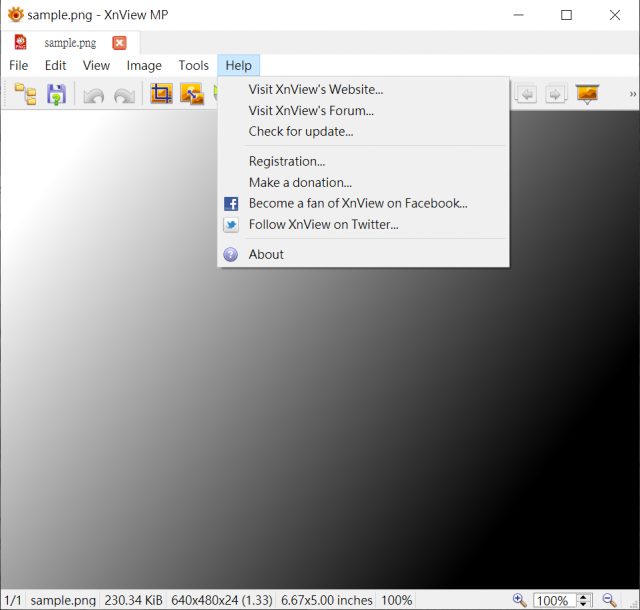Open the About entry

click(x=363, y=254)
